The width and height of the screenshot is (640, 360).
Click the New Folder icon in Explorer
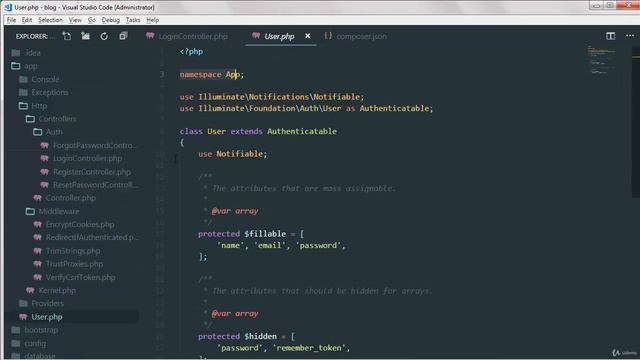[x=85, y=36]
